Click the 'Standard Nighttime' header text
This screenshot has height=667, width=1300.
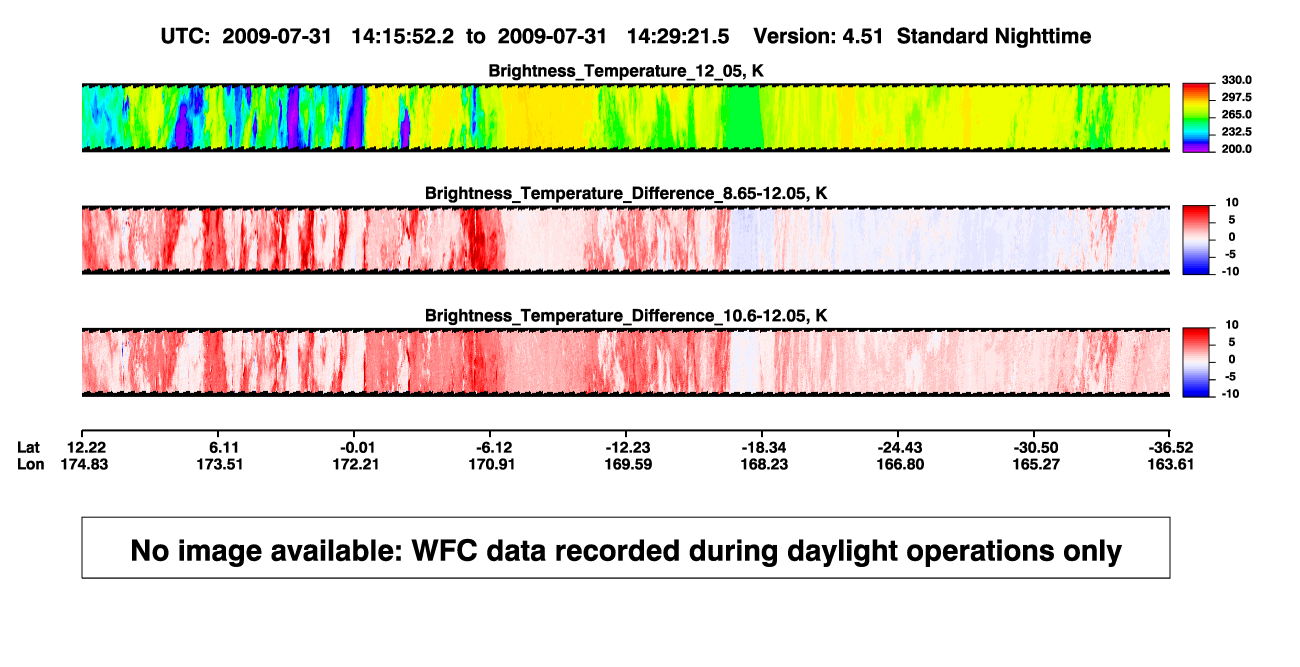coord(994,37)
